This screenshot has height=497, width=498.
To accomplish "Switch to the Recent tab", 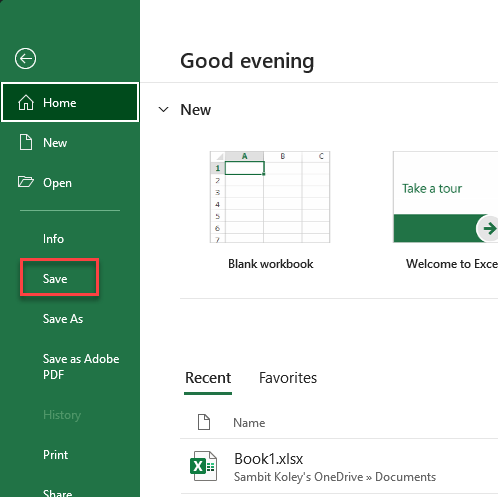I will pos(208,378).
